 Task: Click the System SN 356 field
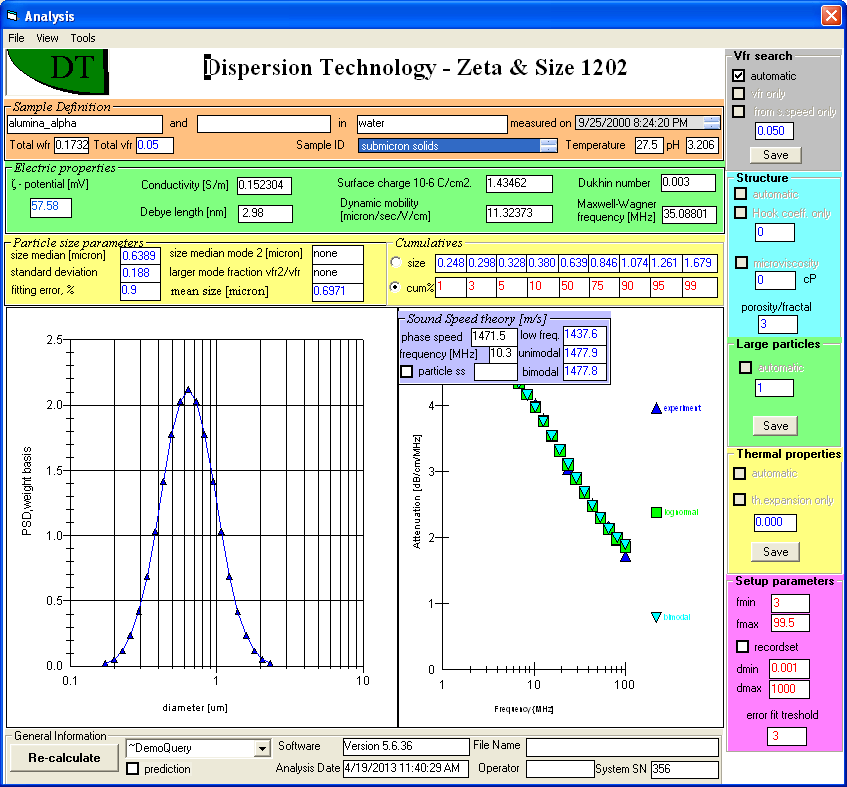pyautogui.click(x=684, y=769)
